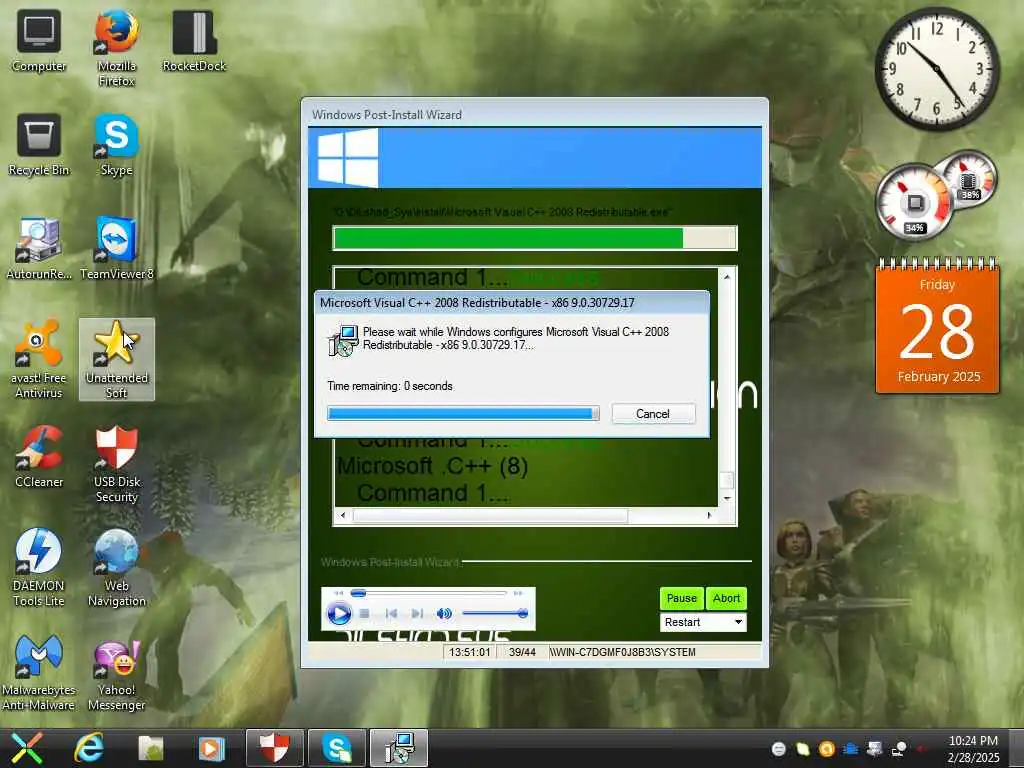Open the Restart action dropdown

coord(703,622)
